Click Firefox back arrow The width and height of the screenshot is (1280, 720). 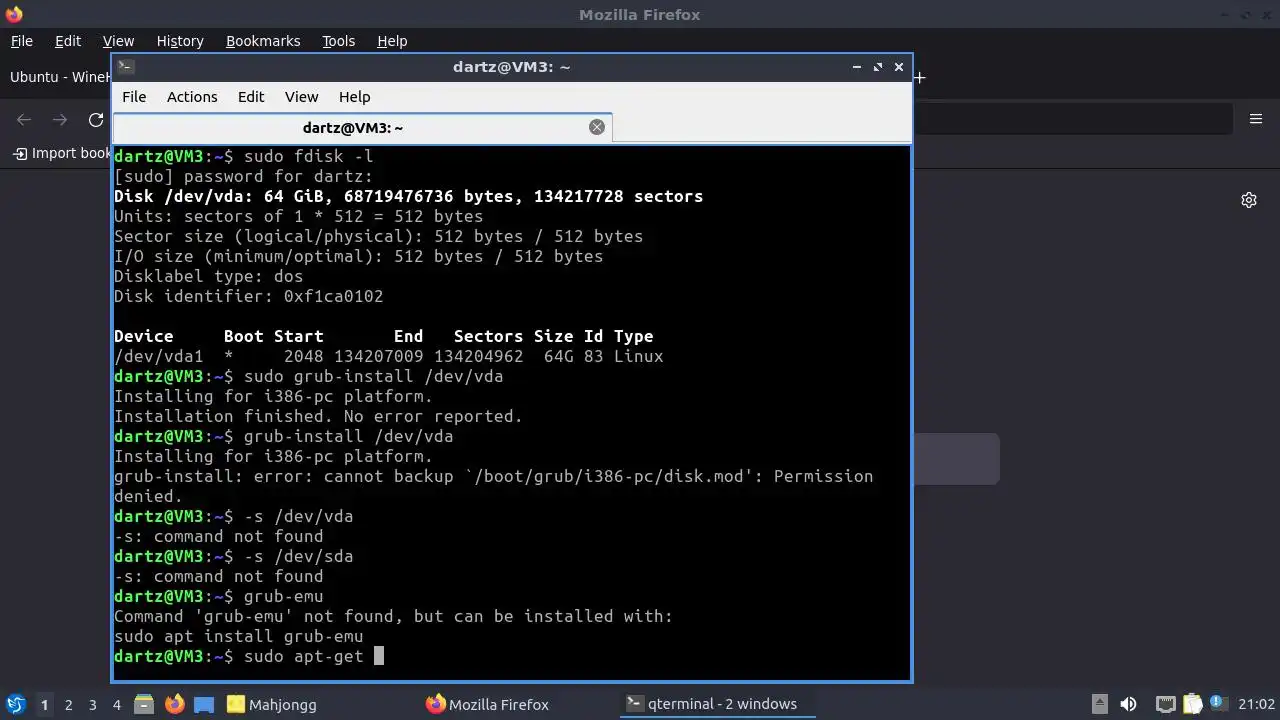coord(24,120)
